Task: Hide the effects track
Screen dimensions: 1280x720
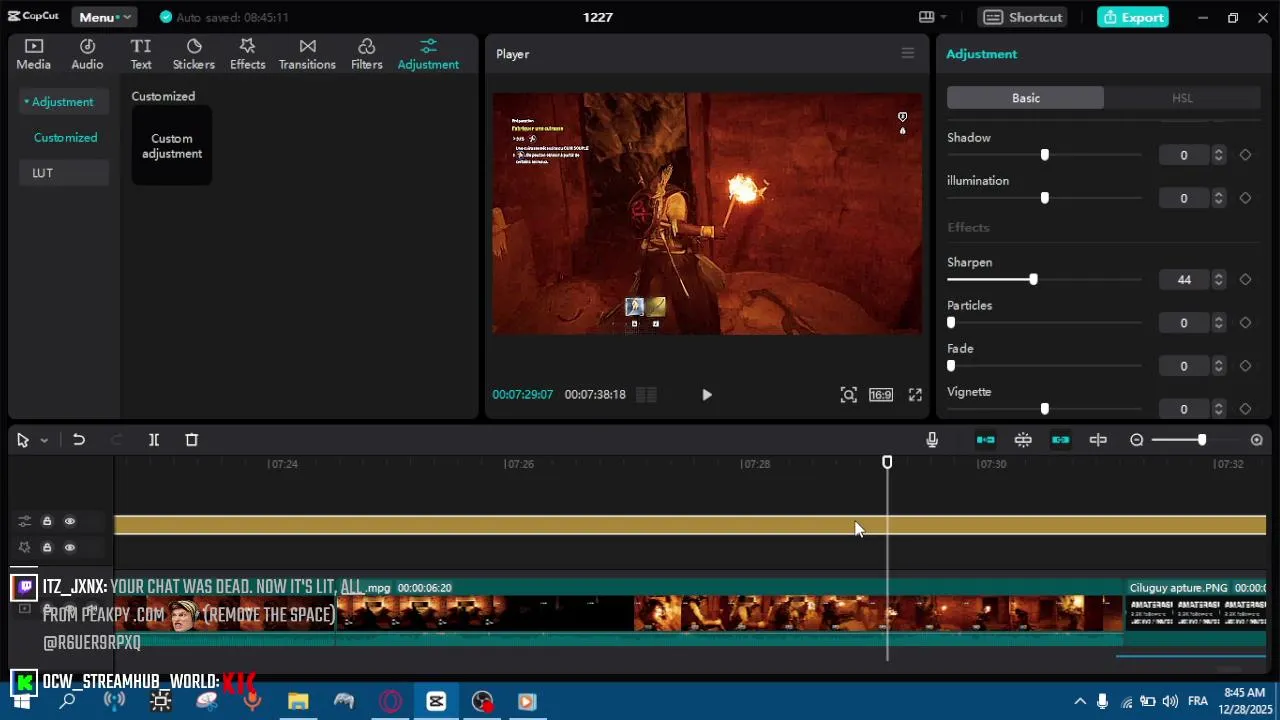Action: pos(70,547)
